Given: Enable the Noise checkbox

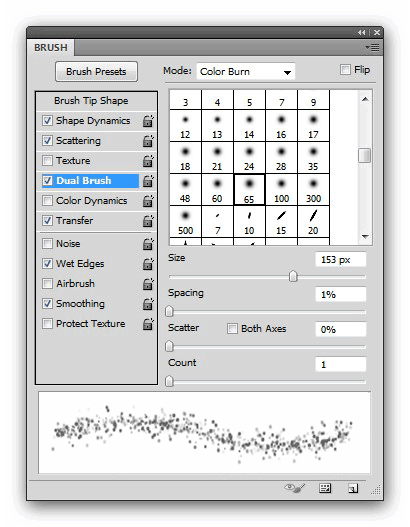Looking at the screenshot, I should pyautogui.click(x=47, y=243).
